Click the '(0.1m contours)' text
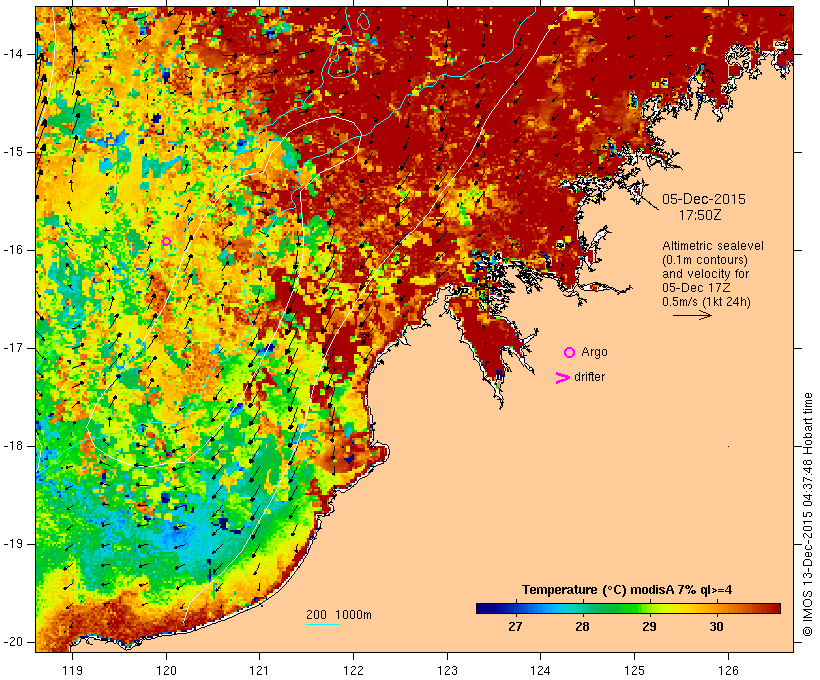Image resolution: width=820 pixels, height=680 pixels. (704, 260)
